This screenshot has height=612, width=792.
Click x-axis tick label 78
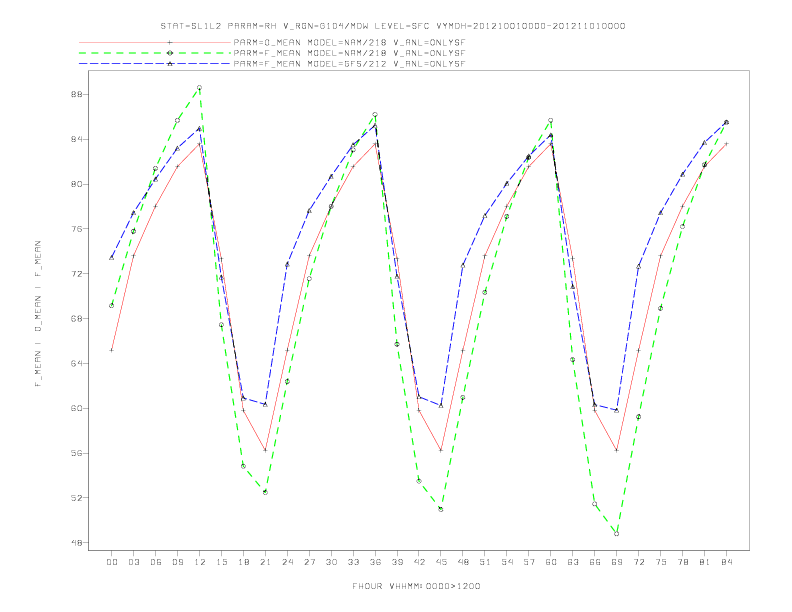point(682,562)
